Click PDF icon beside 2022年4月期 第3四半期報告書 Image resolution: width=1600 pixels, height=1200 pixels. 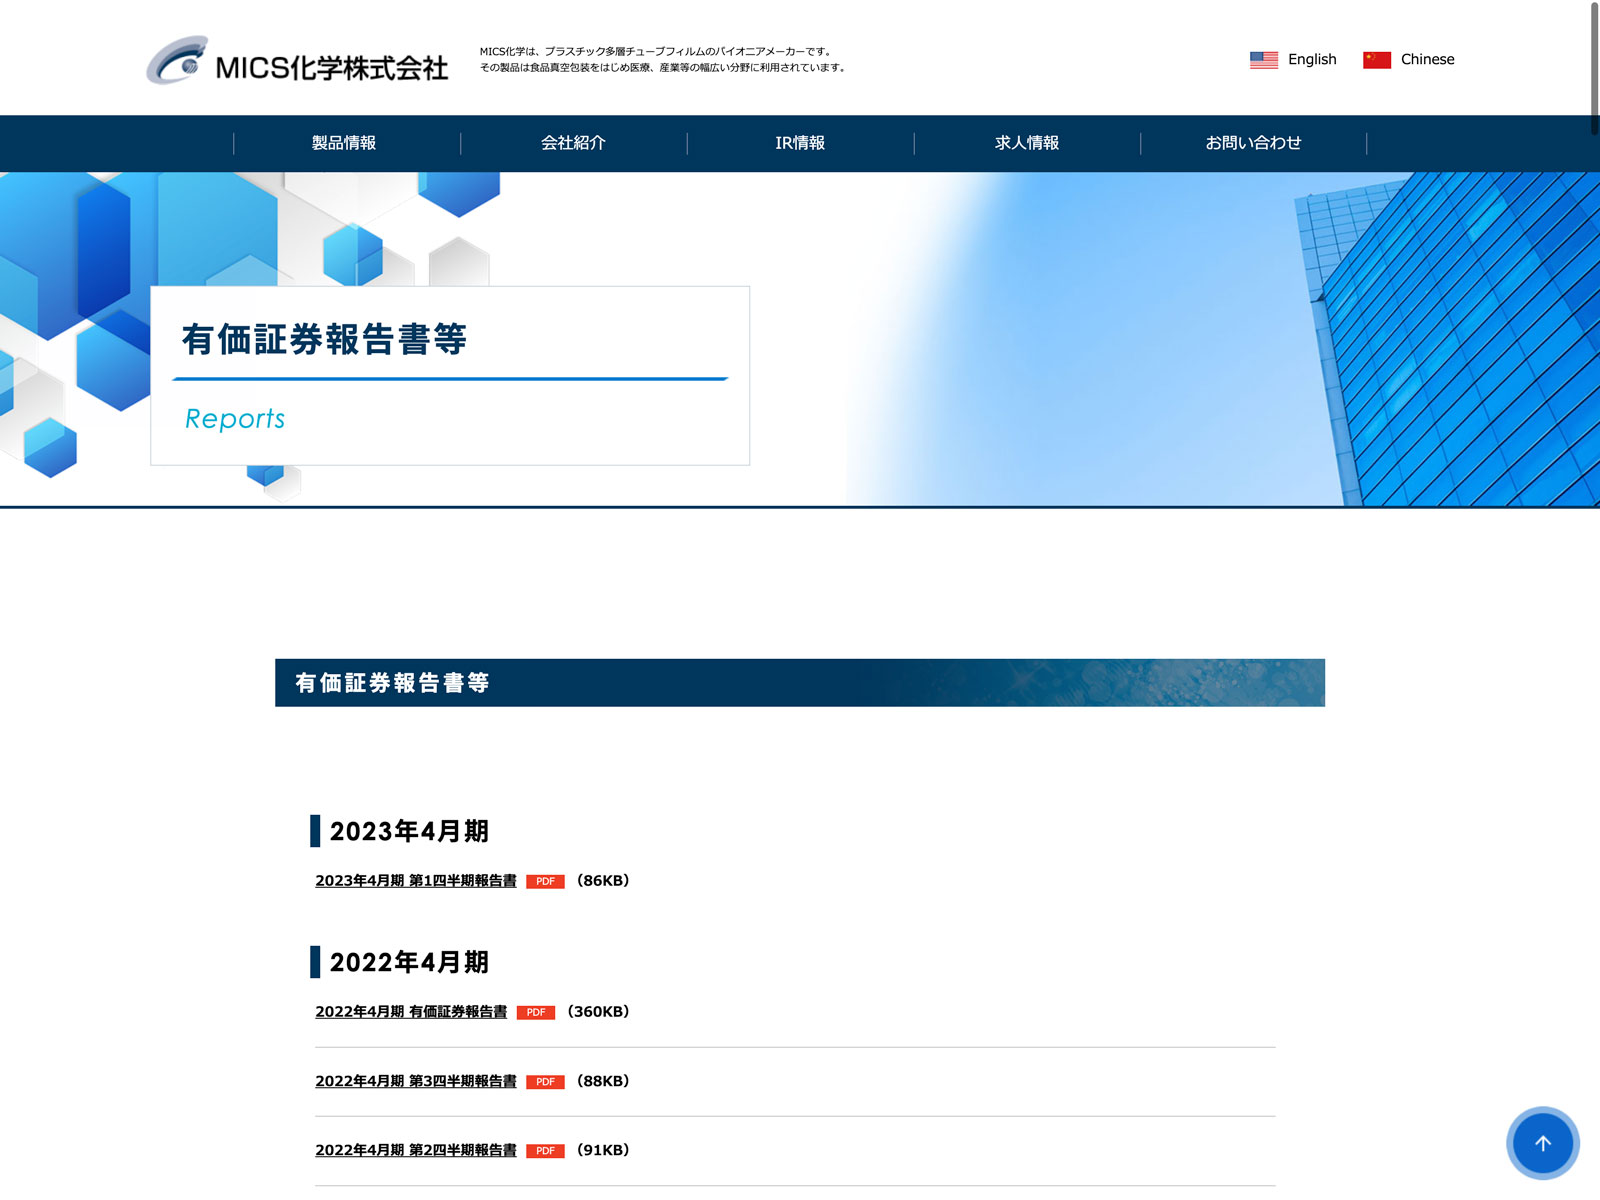coord(545,1082)
